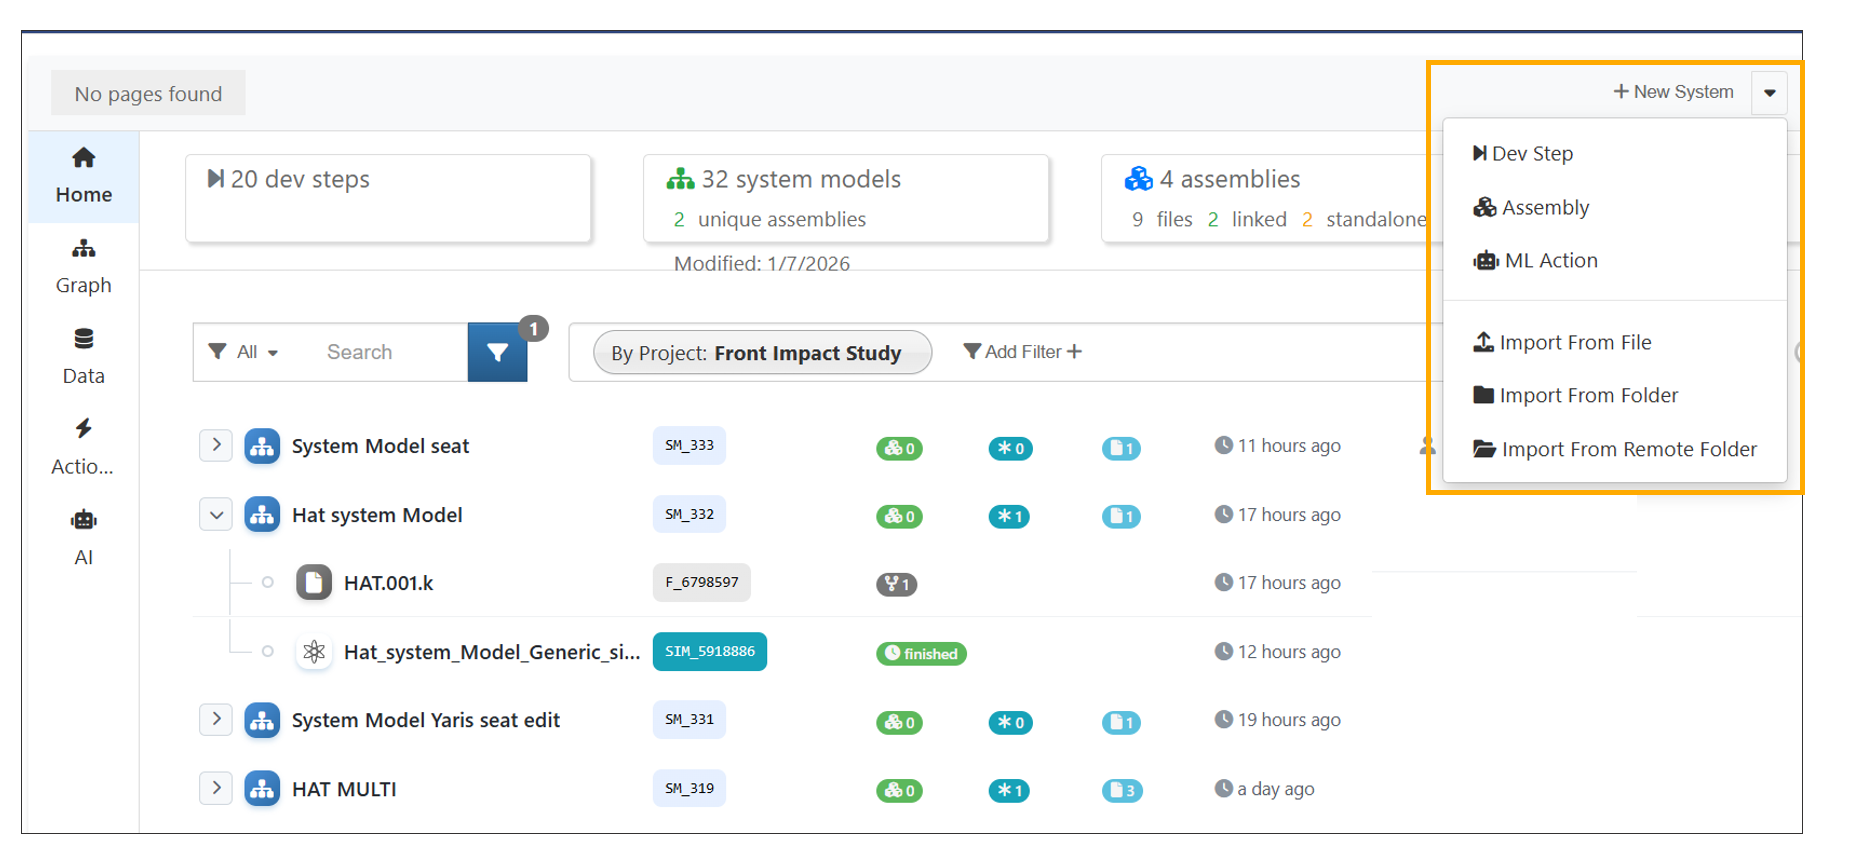This screenshot has height=868, width=1857.
Task: Open the Graph view in sidebar
Action: coord(83,266)
